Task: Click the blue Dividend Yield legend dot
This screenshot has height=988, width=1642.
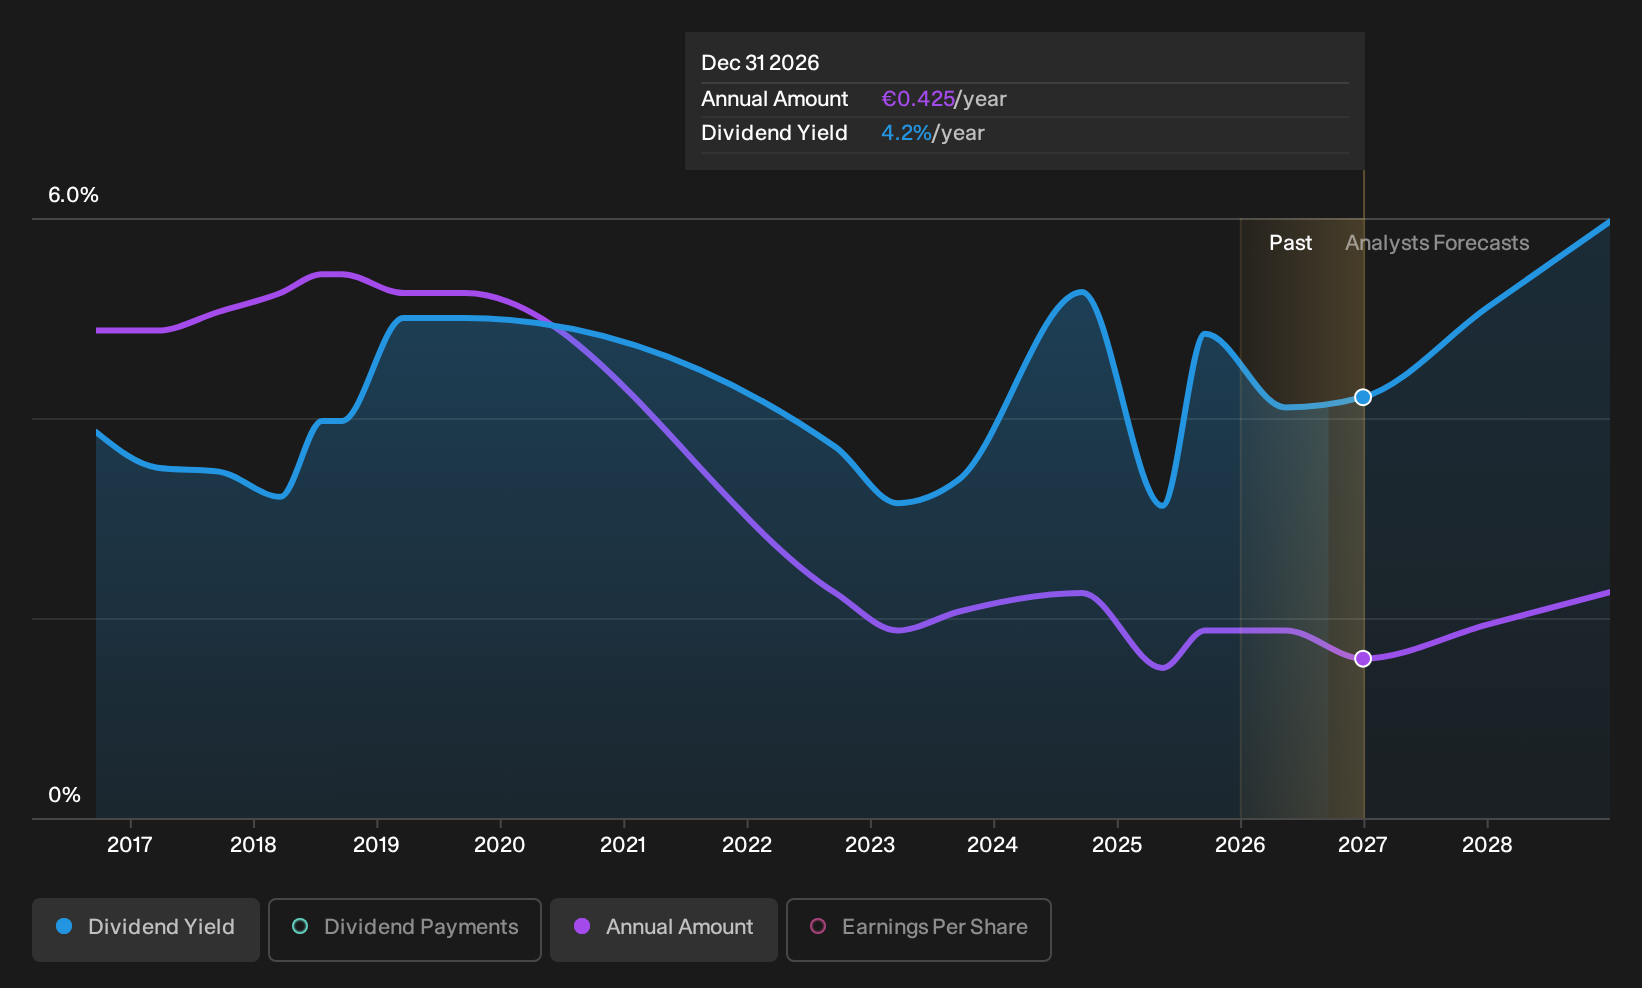Action: (x=64, y=926)
